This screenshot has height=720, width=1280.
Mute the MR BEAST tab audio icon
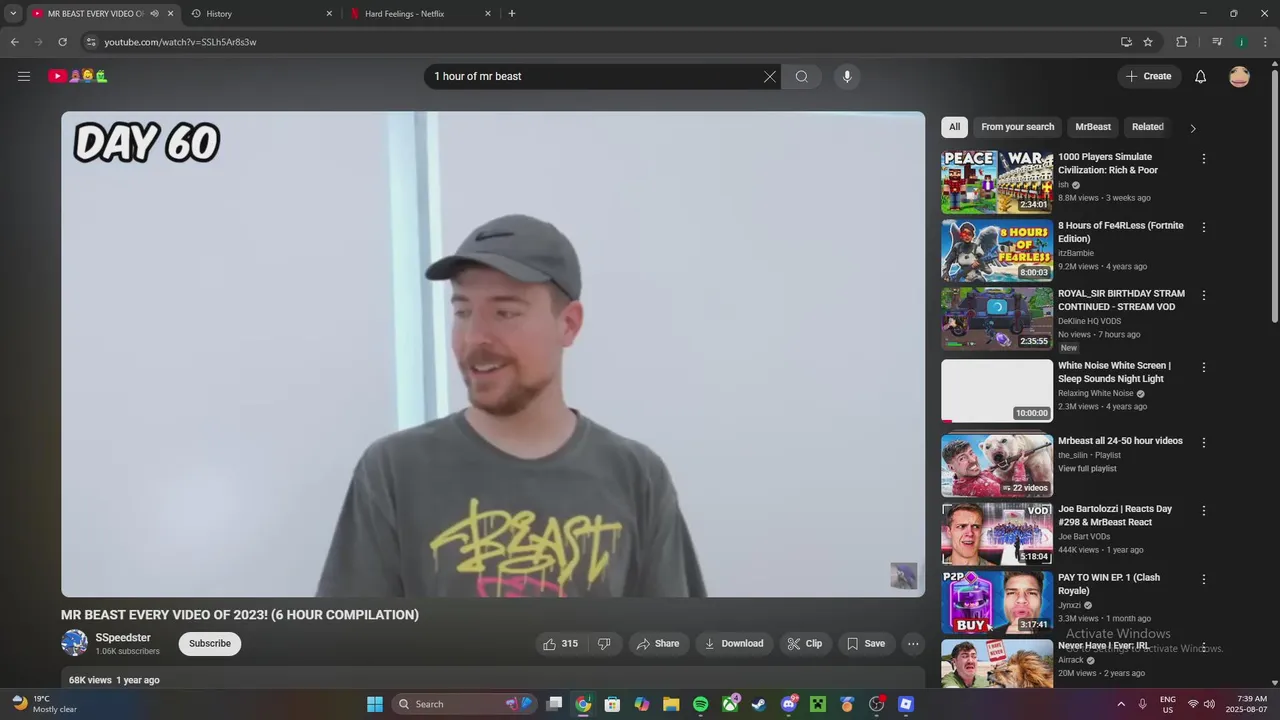pos(154,14)
